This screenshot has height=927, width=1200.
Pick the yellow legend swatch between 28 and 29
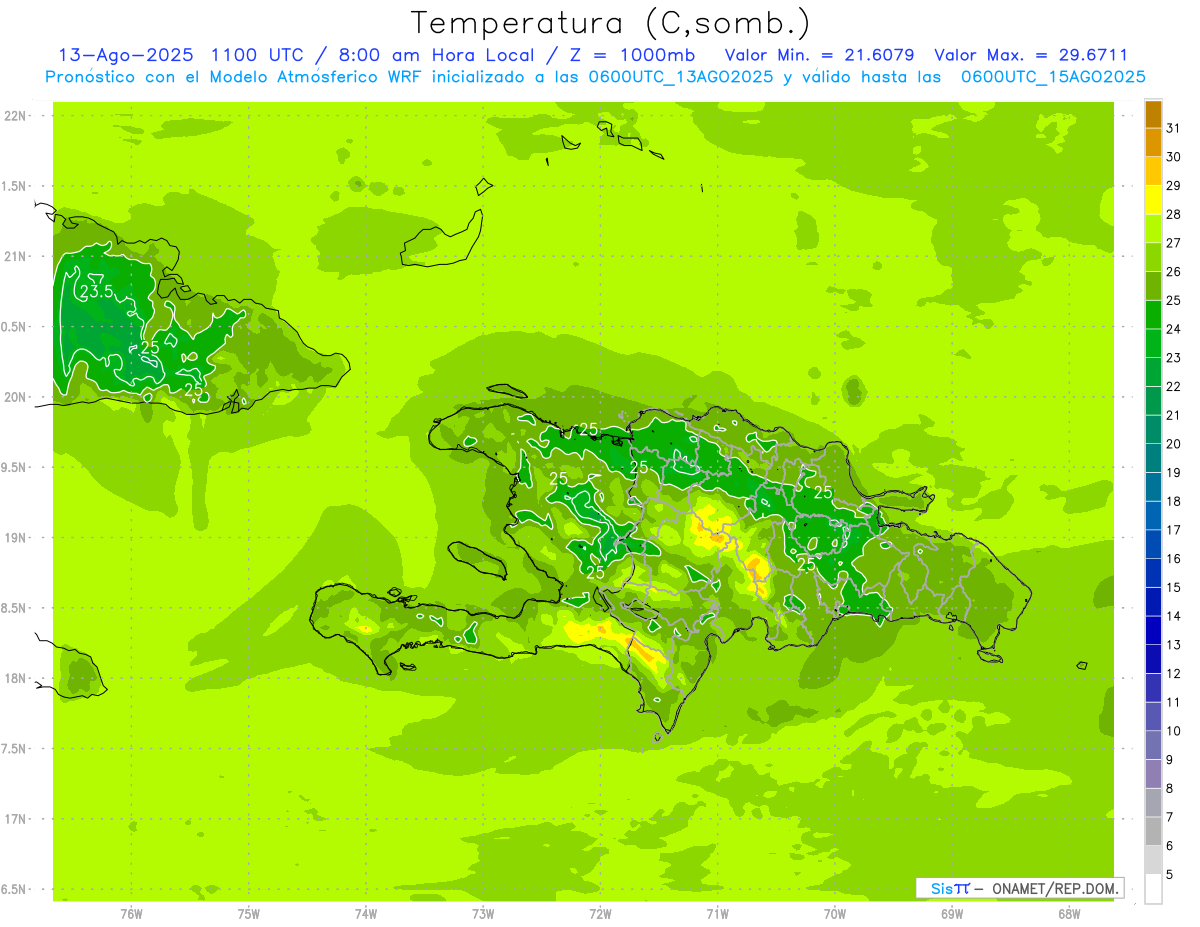click(1153, 200)
